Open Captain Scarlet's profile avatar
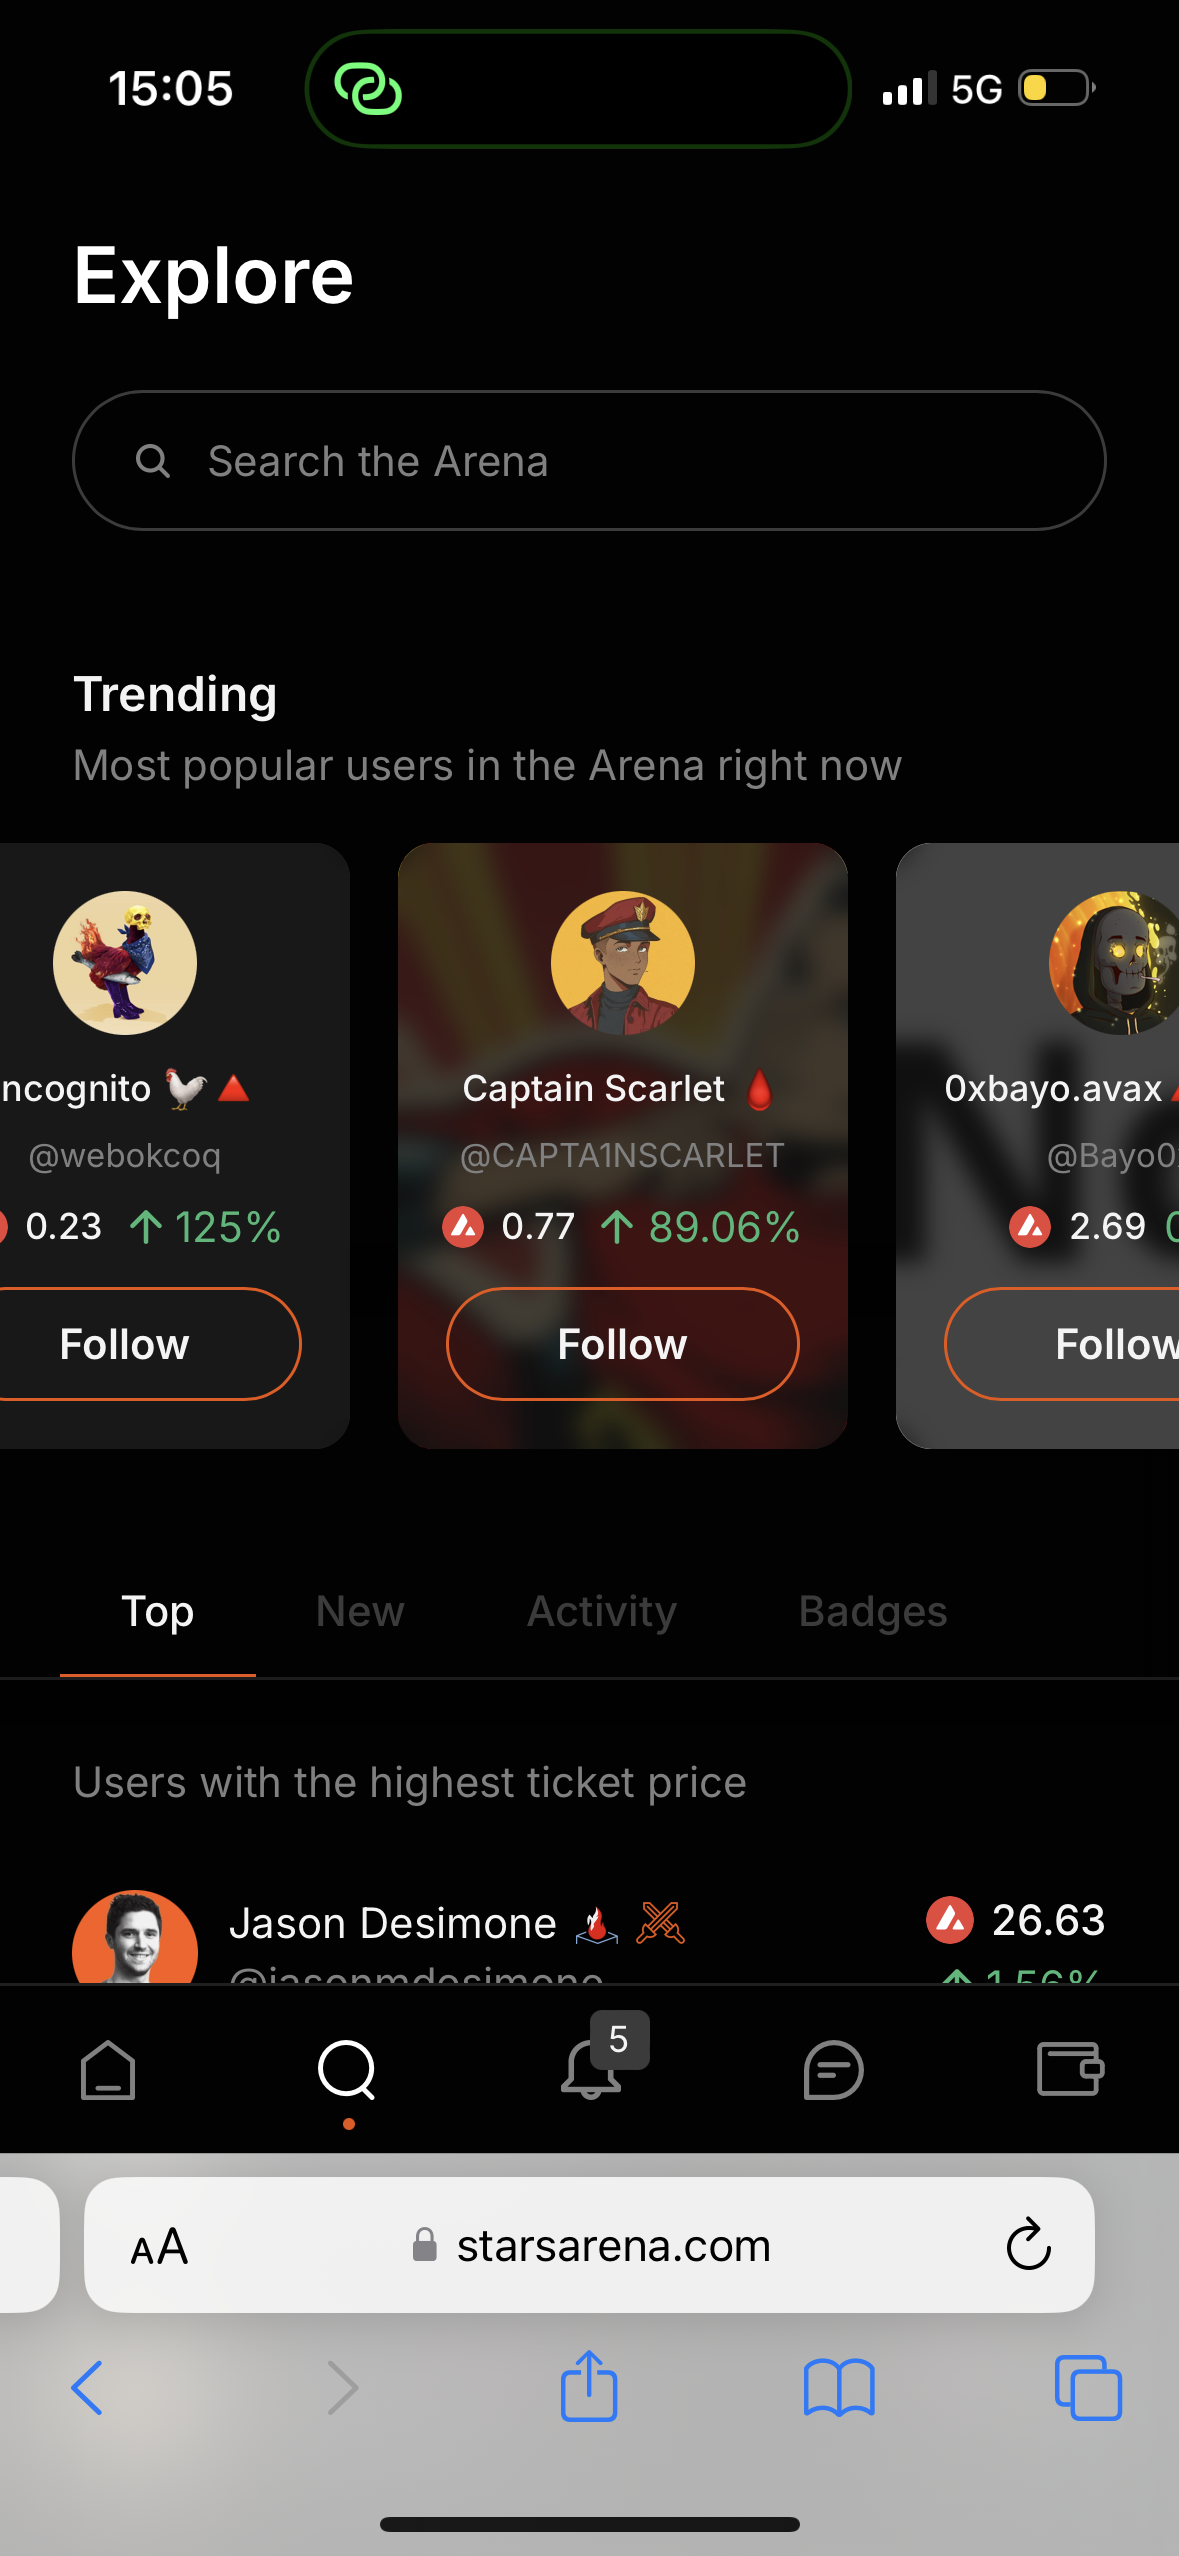Screen dimensions: 1179x2556 623,963
